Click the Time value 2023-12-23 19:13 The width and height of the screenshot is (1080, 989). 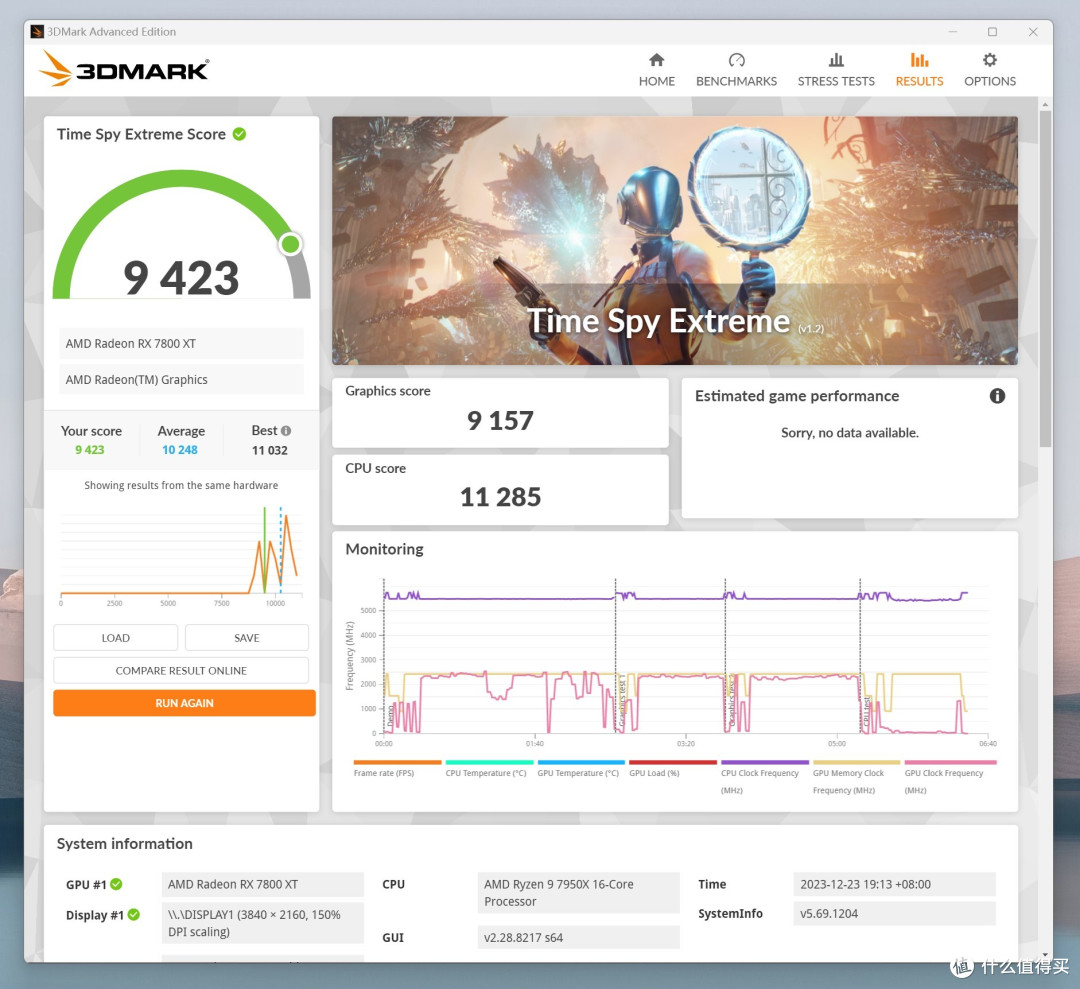[894, 884]
